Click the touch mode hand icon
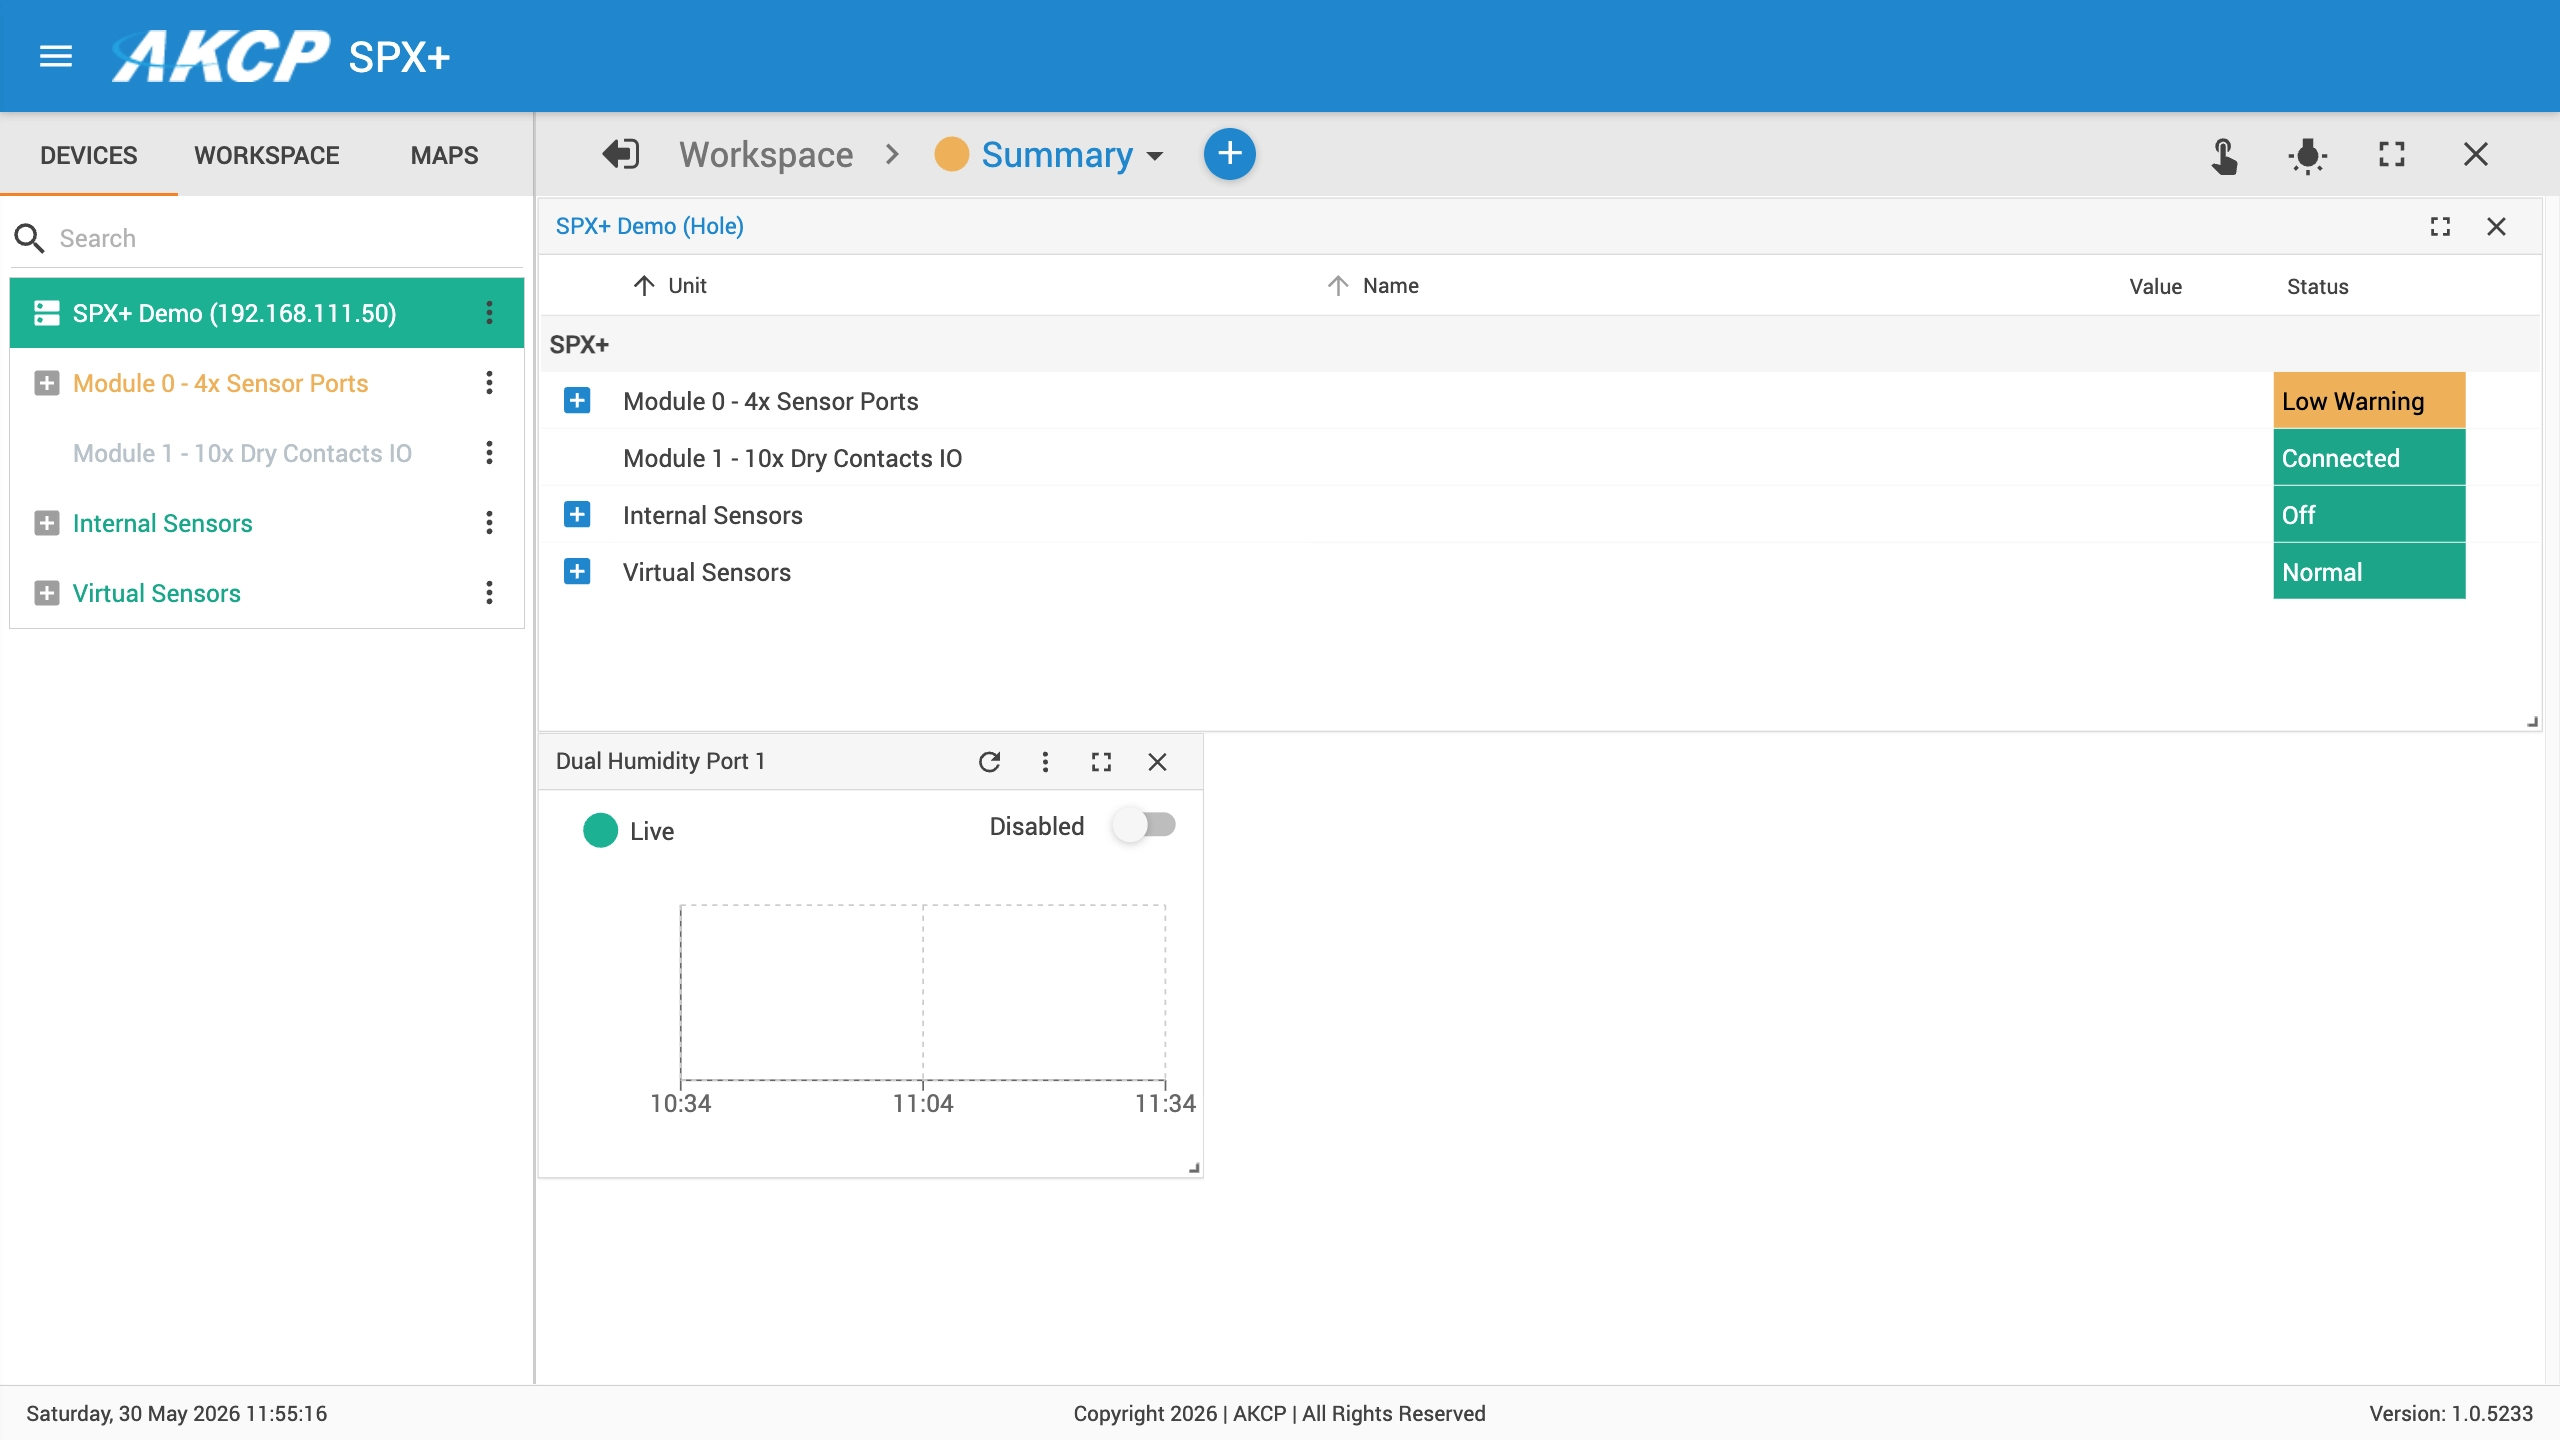Screen dimensions: 2560x1440 click(2224, 155)
